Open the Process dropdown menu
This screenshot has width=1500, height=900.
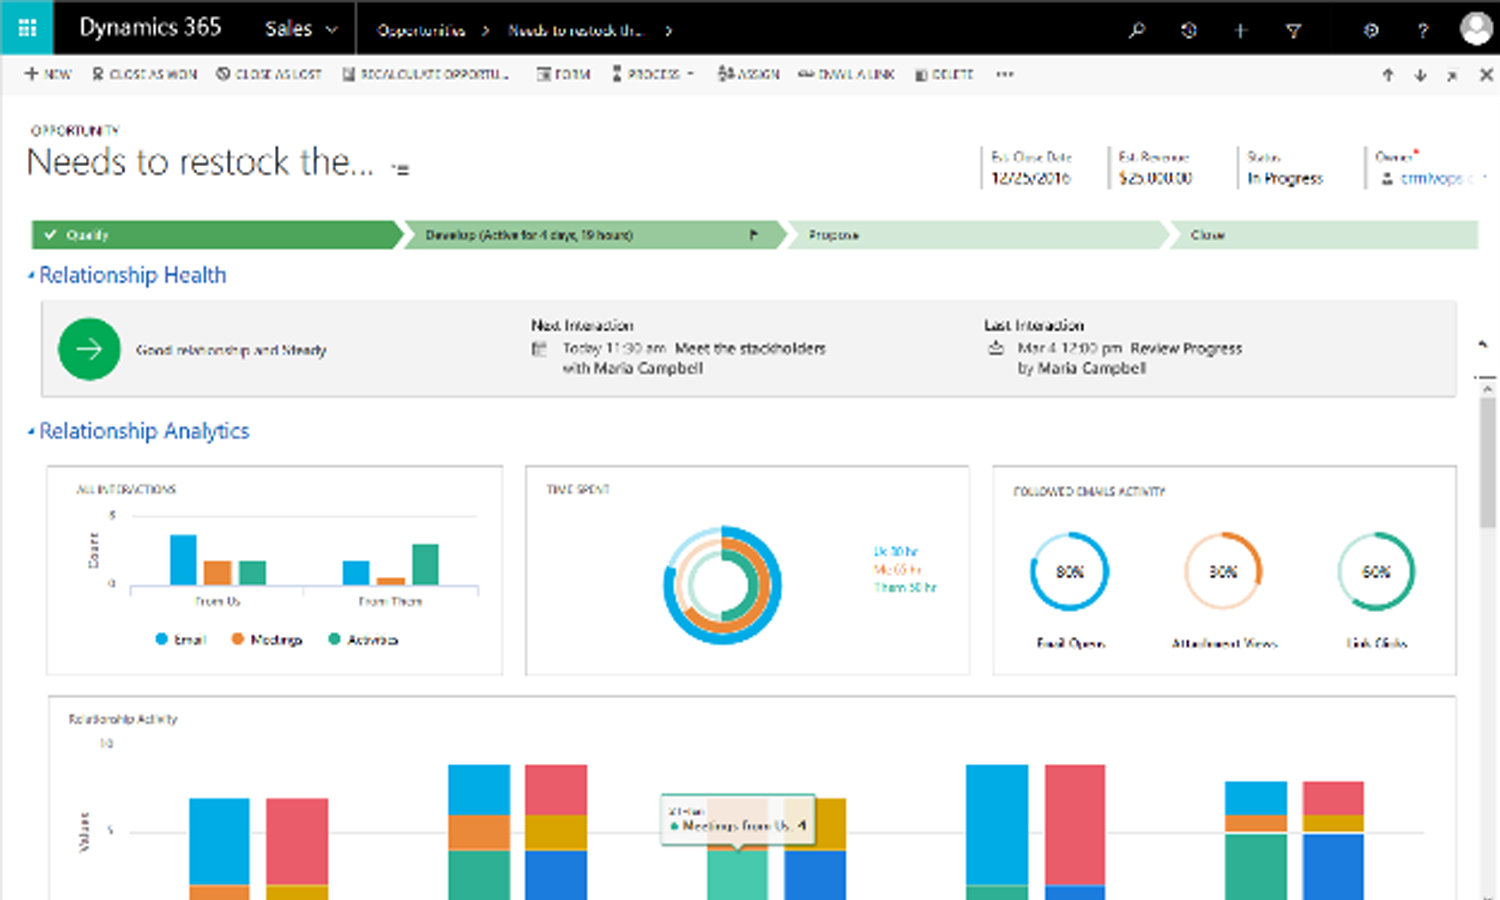coord(653,74)
